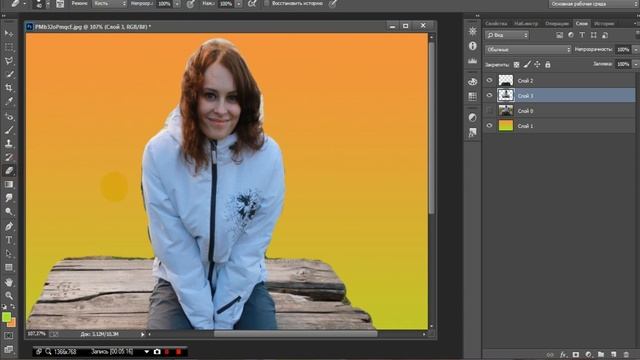640x360 pixels.
Task: Select the Crop tool
Action: tap(9, 88)
